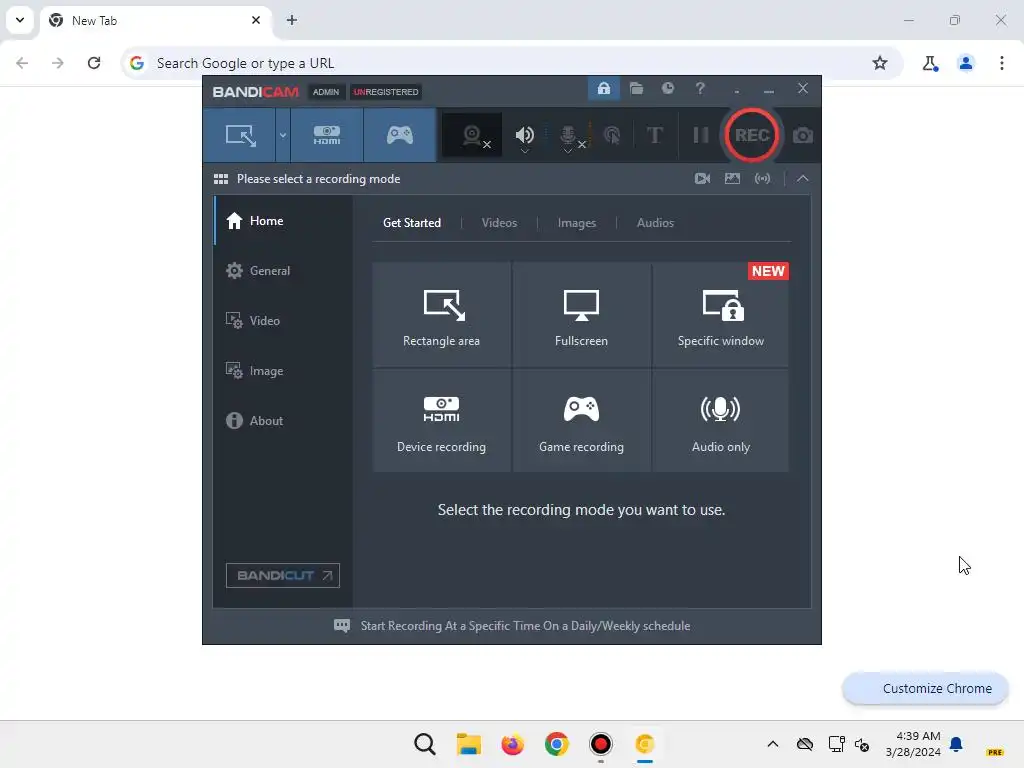The width and height of the screenshot is (1024, 768).
Task: Choose Game recording mode tile
Action: coord(581,421)
